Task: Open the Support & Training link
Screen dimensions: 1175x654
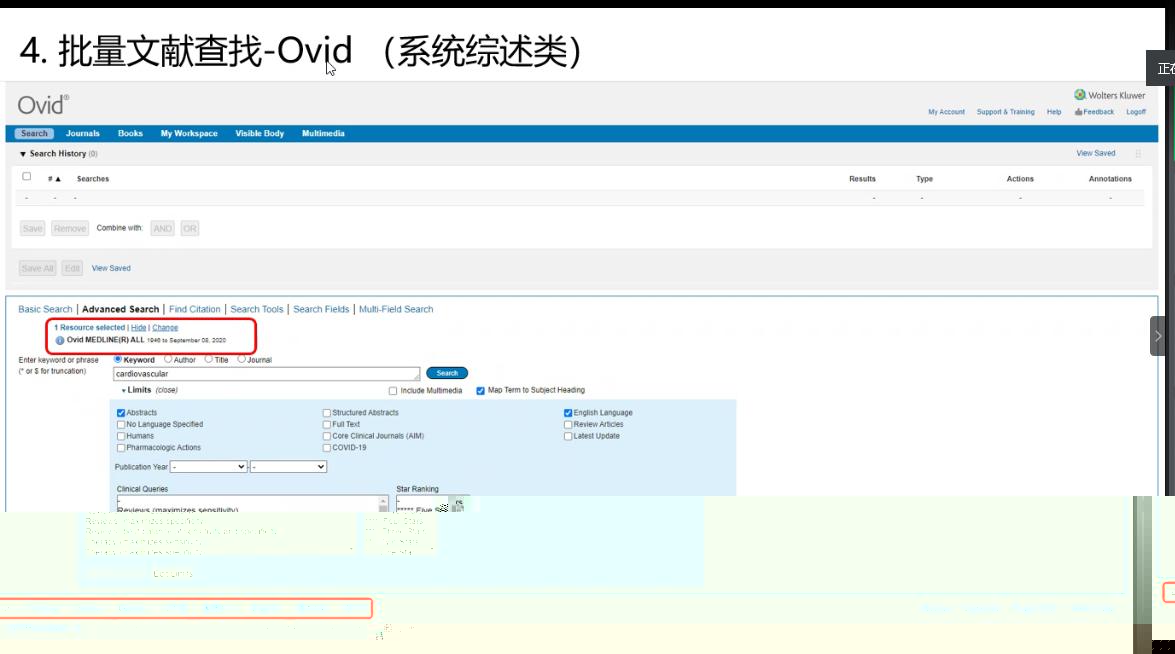Action: [1006, 112]
